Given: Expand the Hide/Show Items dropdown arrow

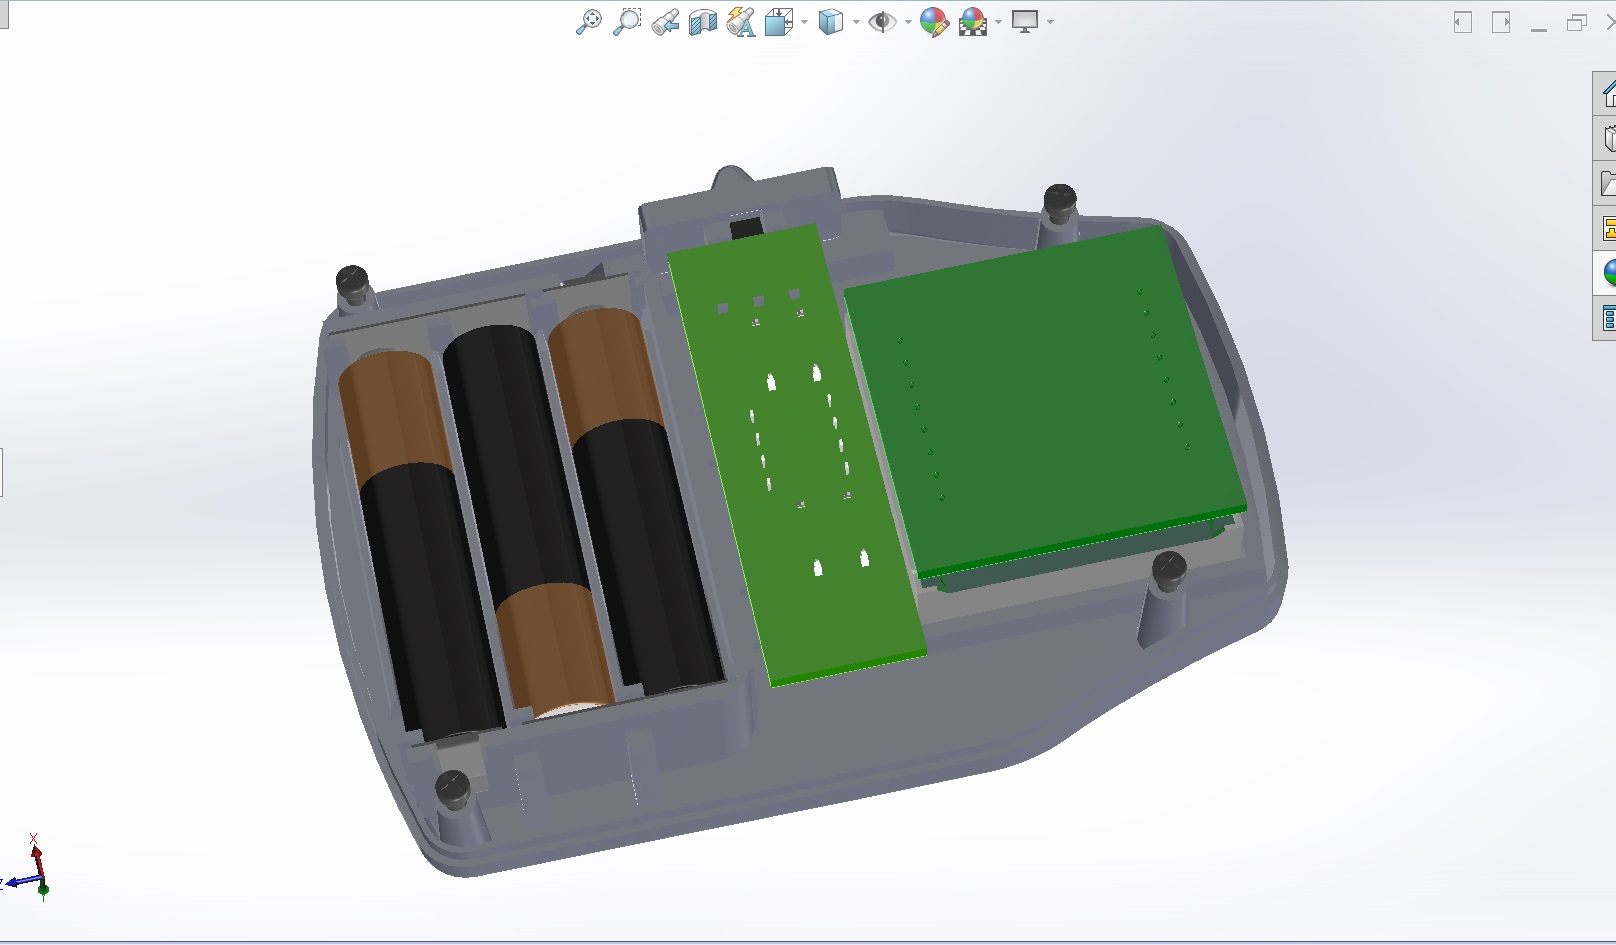Looking at the screenshot, I should click(908, 22).
